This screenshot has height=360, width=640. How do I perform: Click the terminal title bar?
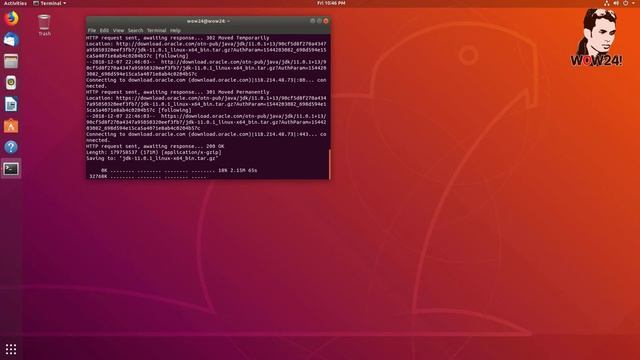click(208, 21)
